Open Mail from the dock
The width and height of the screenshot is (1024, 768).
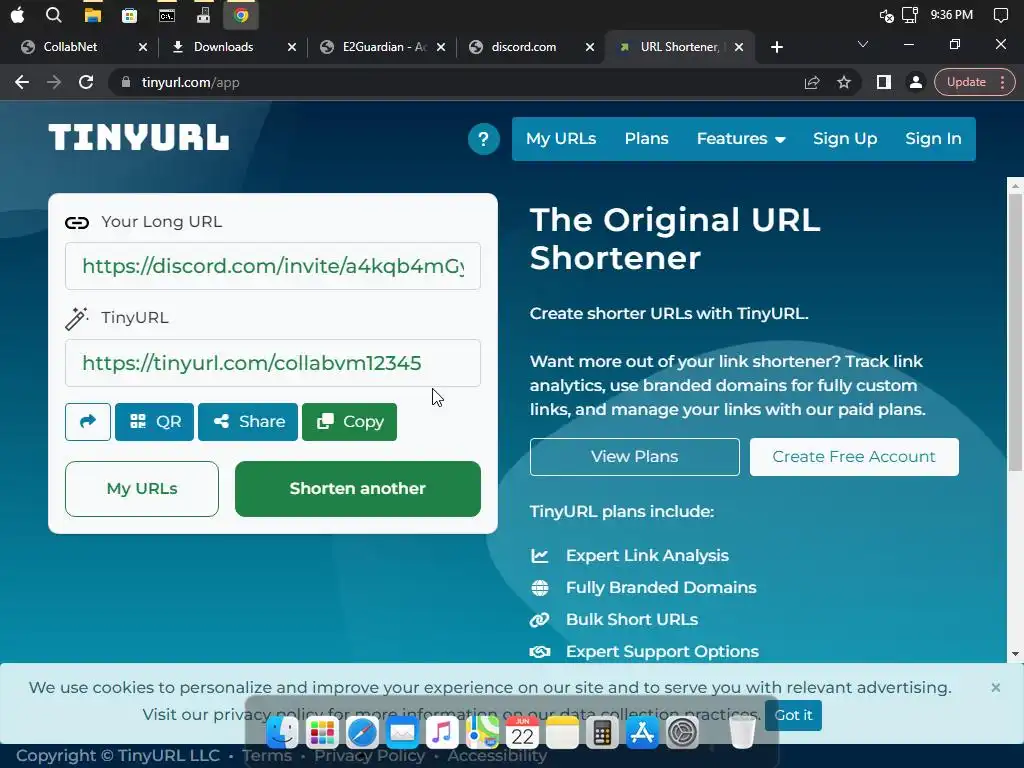(x=402, y=733)
